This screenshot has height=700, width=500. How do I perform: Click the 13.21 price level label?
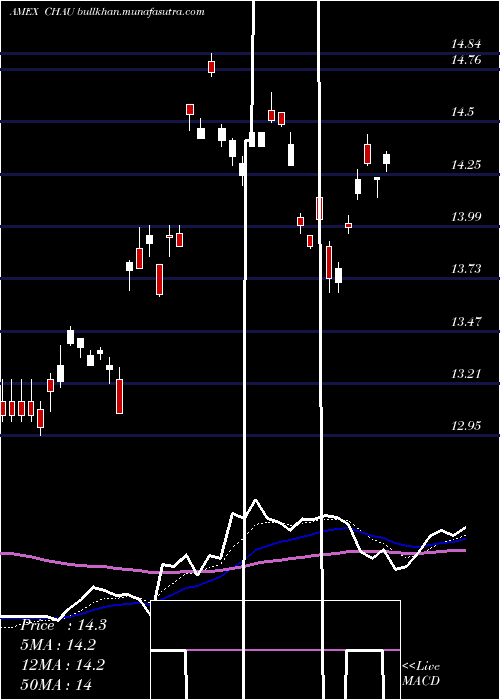[466, 374]
